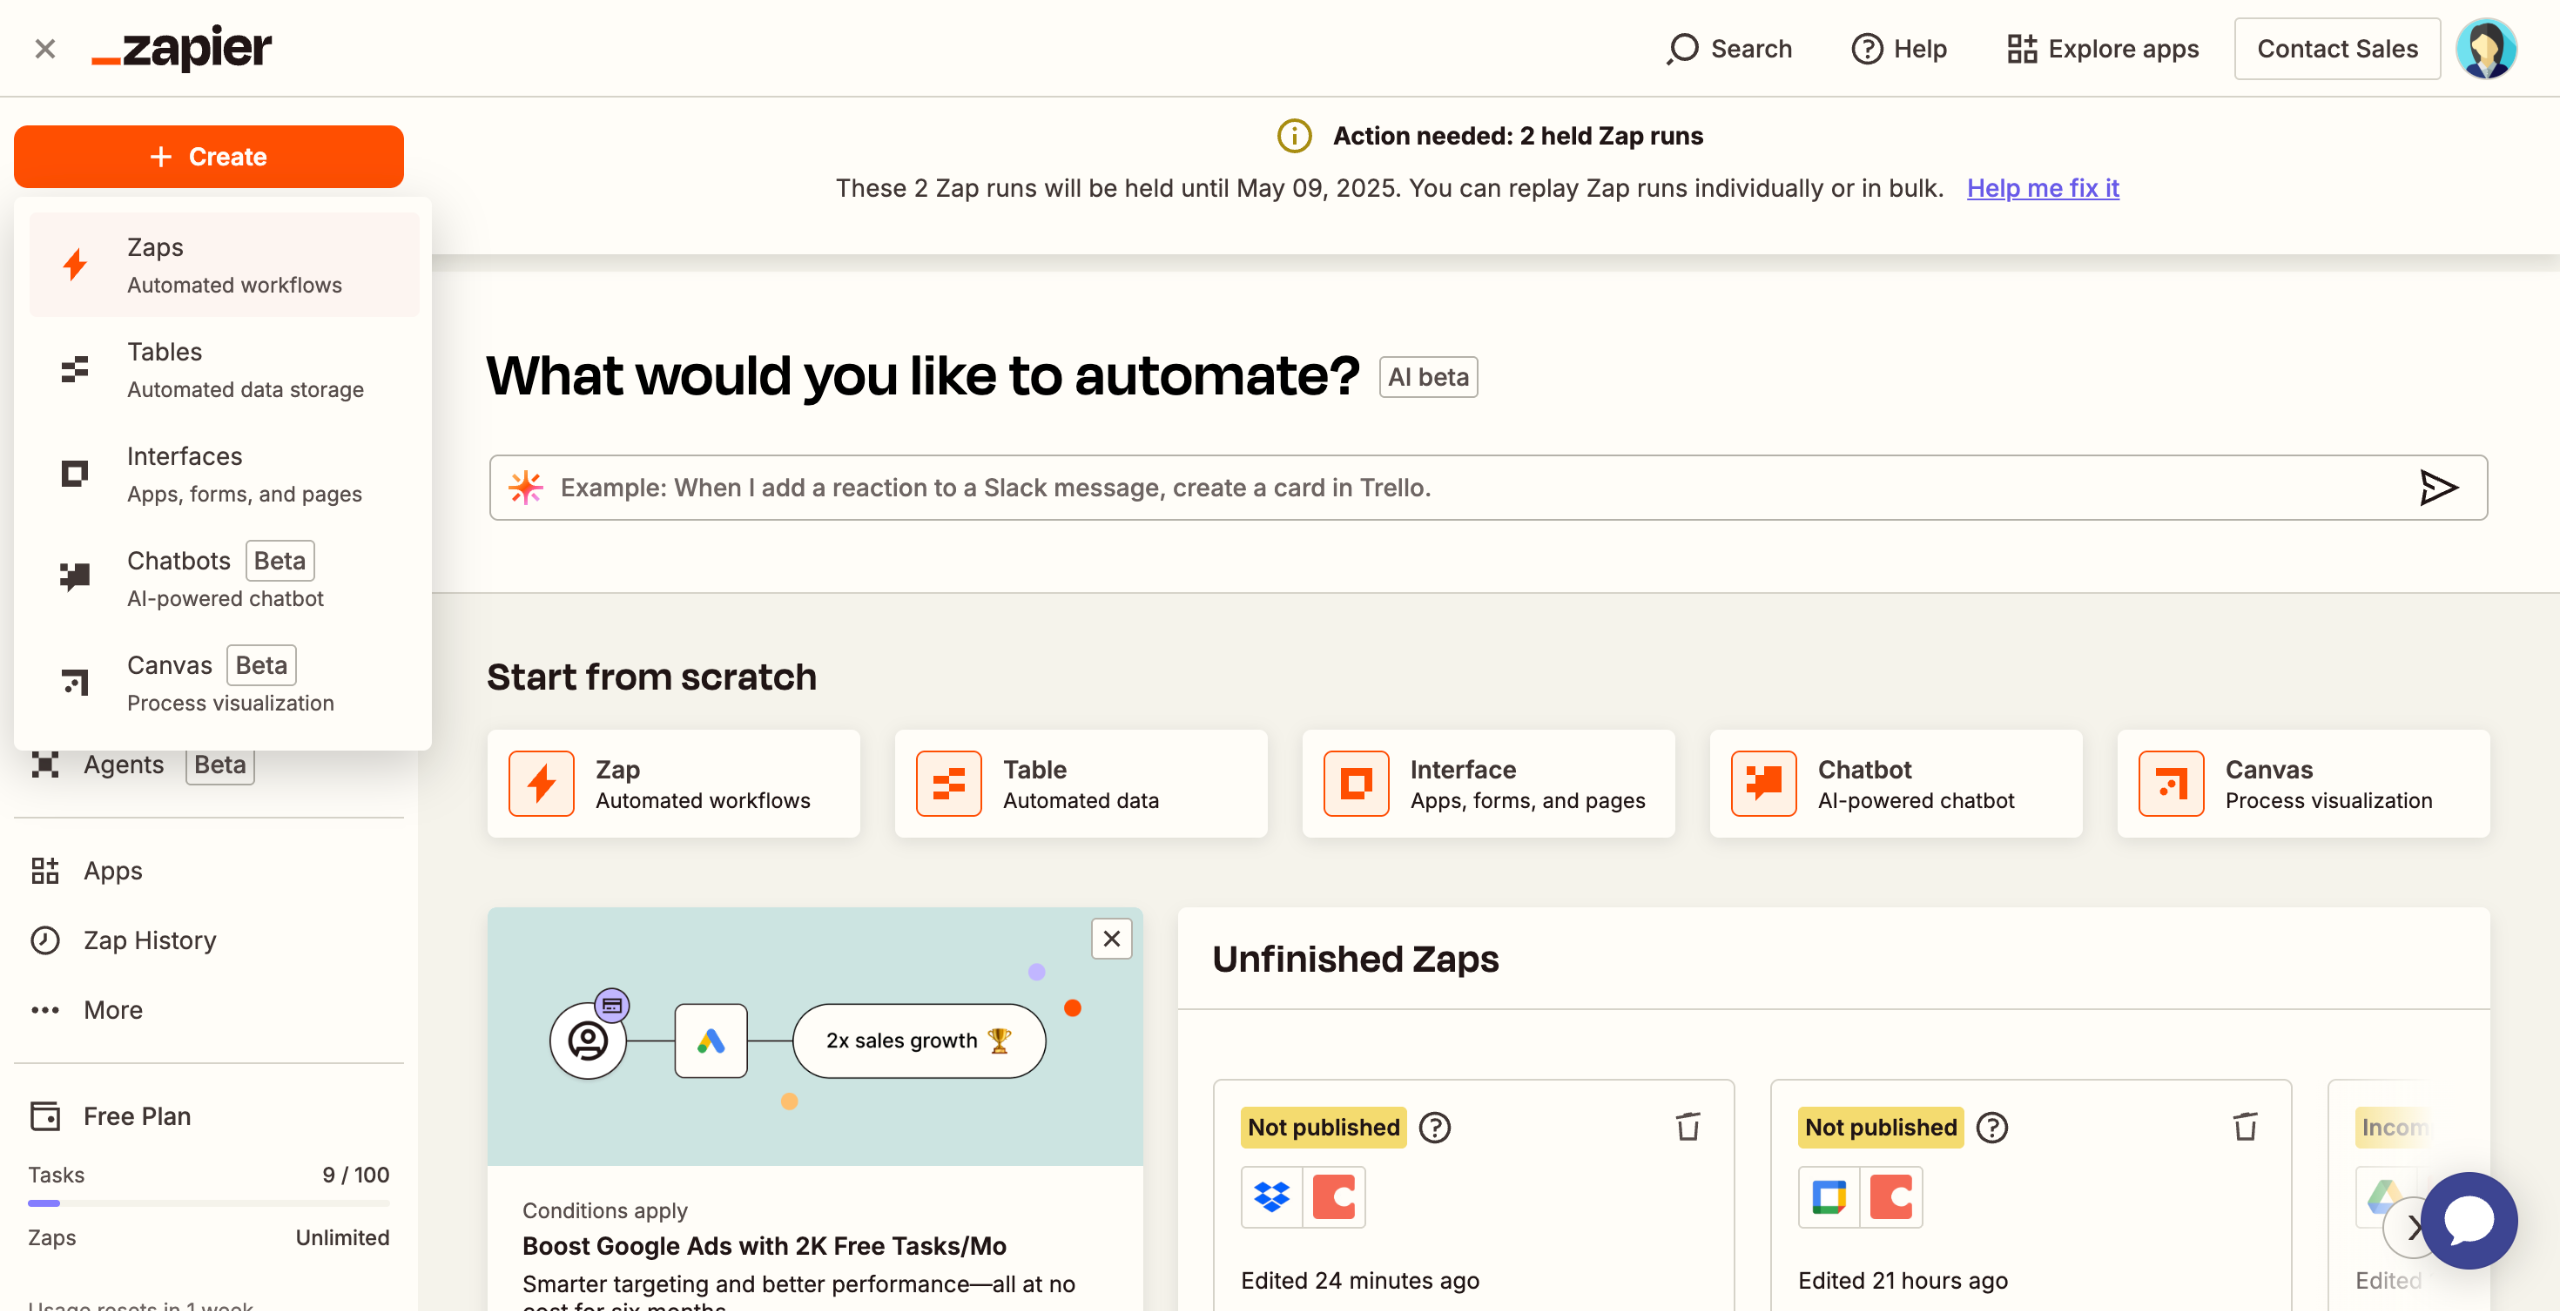Screen dimensions: 2560x1311
Task: Delete the first unfinished Zap via trash icon
Action: tap(1688, 1127)
